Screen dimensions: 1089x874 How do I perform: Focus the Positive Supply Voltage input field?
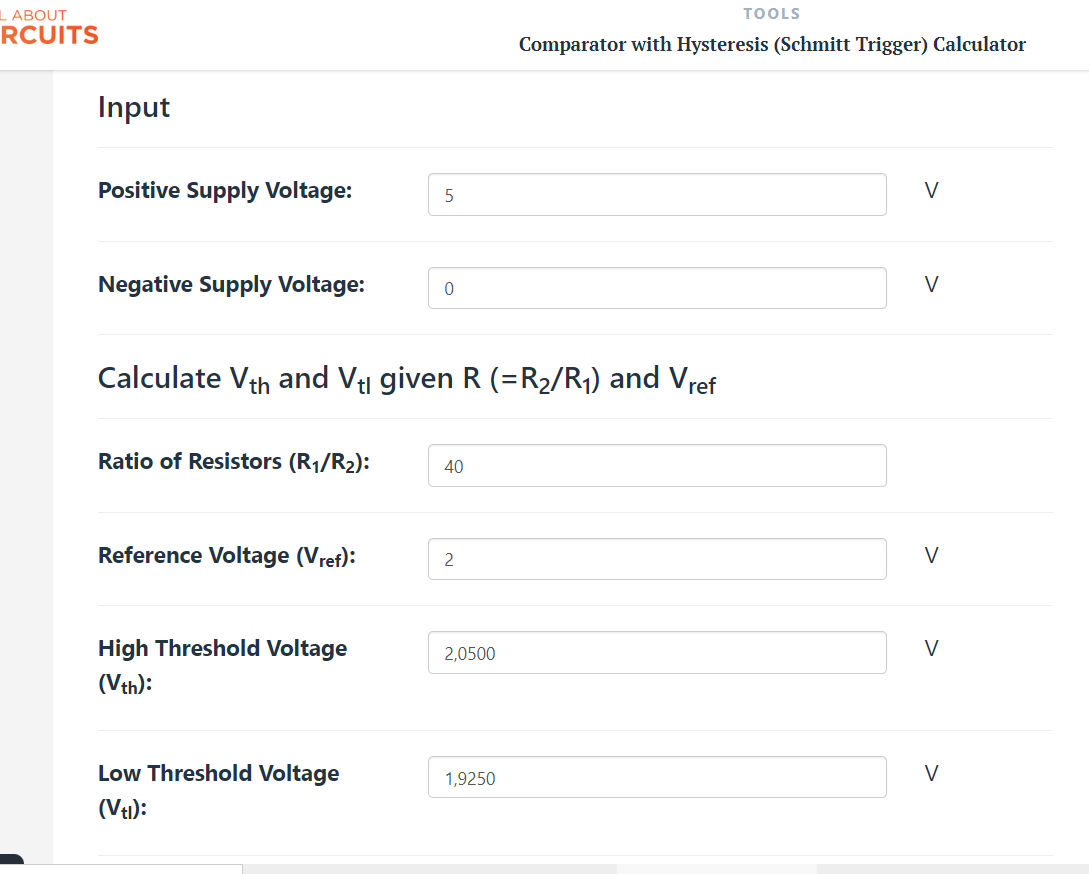pyautogui.click(x=657, y=195)
